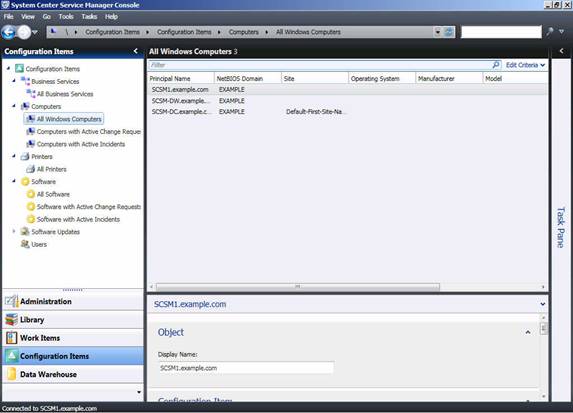Screen dimensions: 573x413
Task: Open the Edit Criteria dropdown
Action: pos(525,65)
